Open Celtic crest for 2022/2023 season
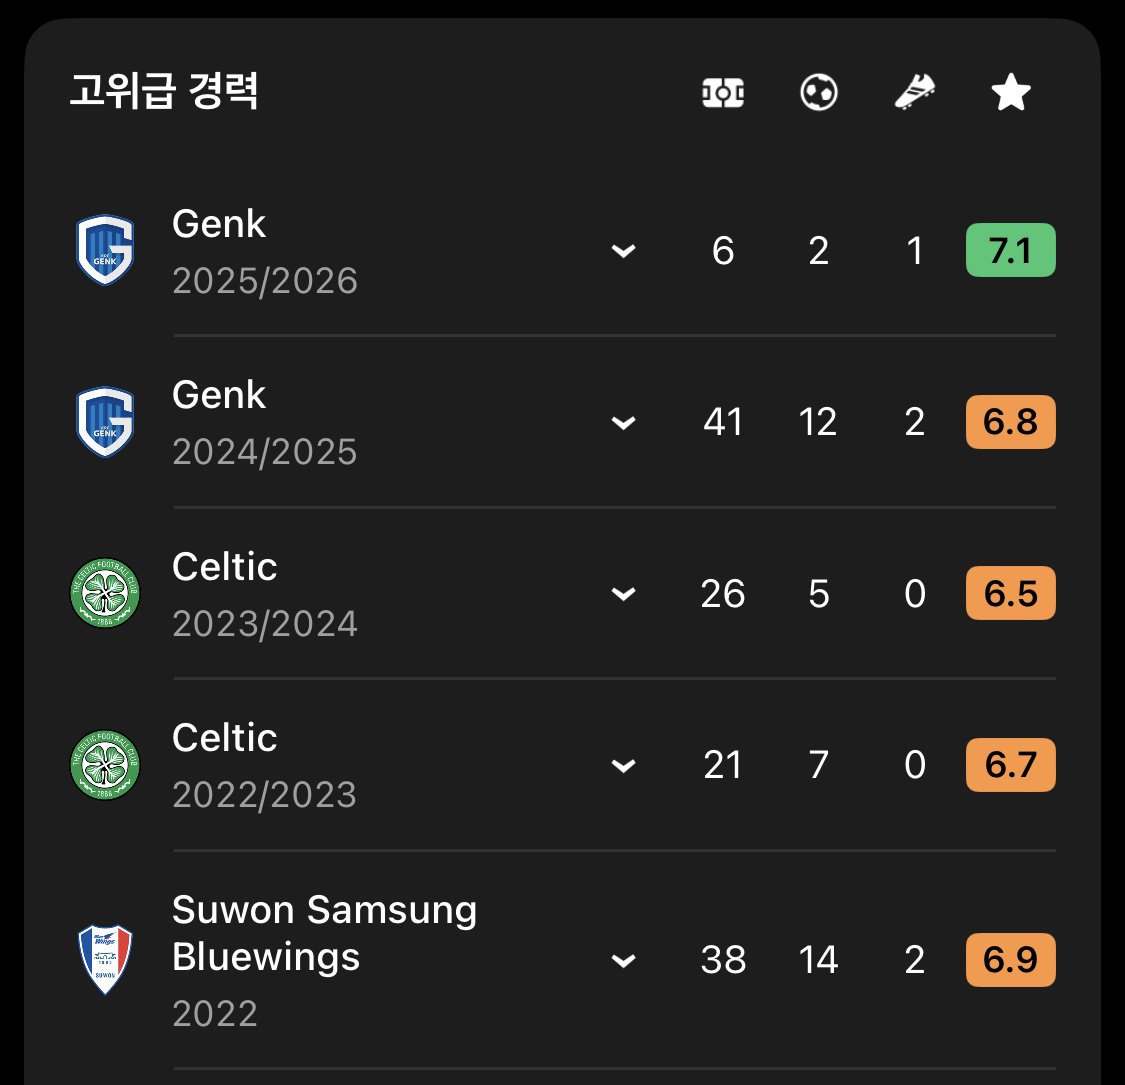 (105, 765)
